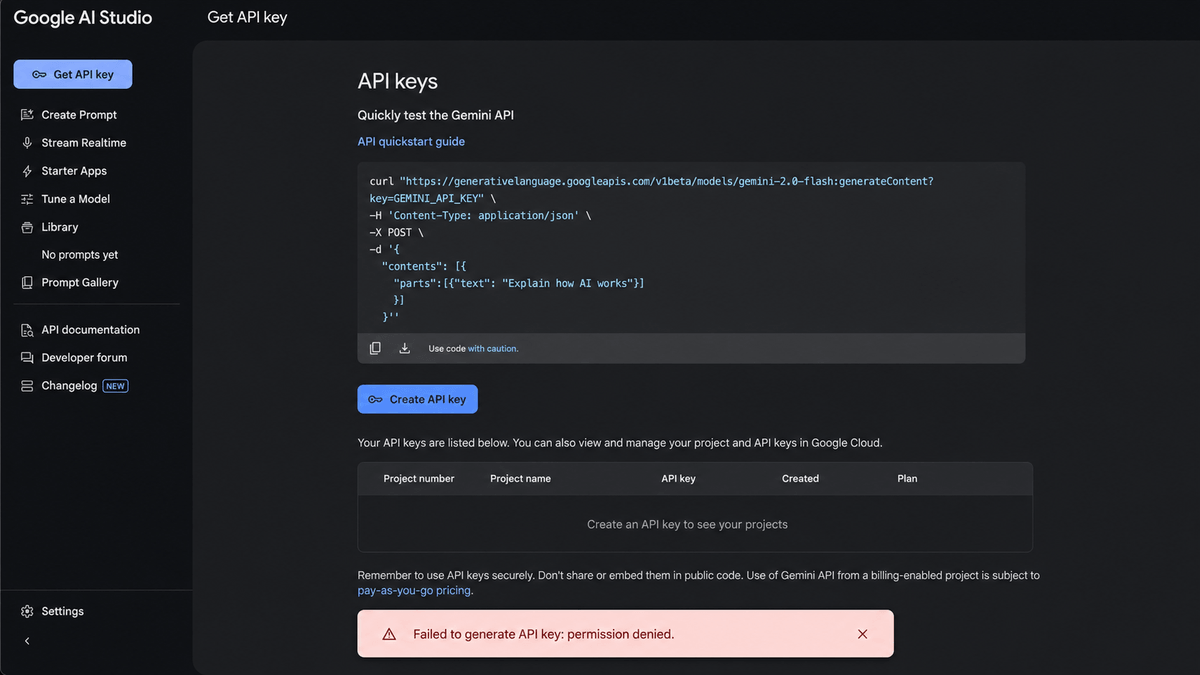Click the Developer forum chat icon

(x=27, y=358)
